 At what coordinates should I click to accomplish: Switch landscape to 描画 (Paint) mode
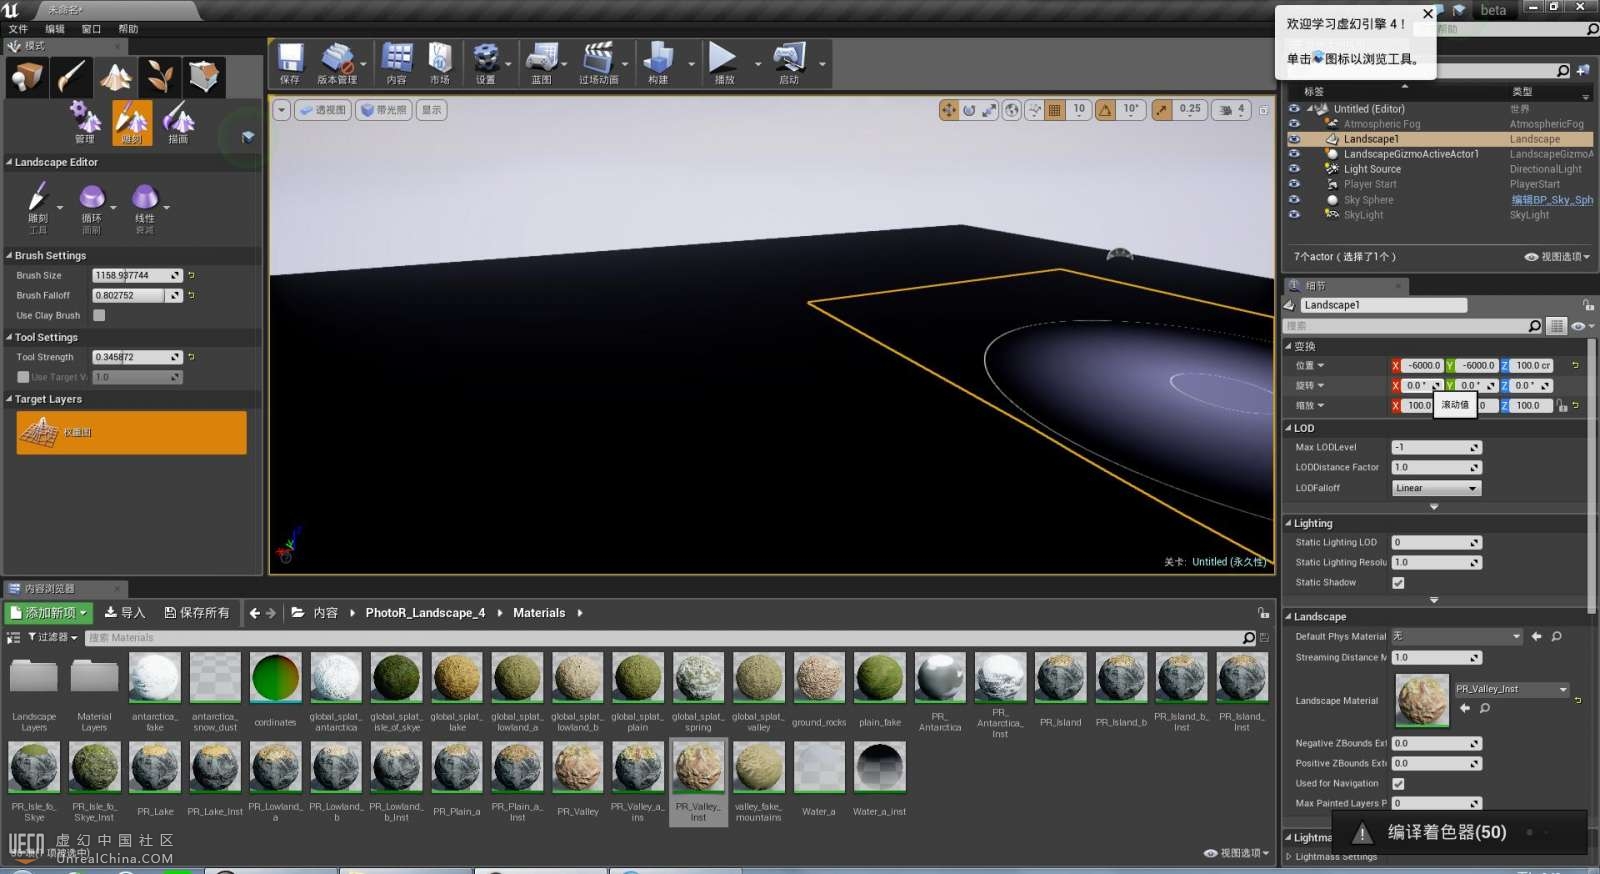tap(178, 123)
